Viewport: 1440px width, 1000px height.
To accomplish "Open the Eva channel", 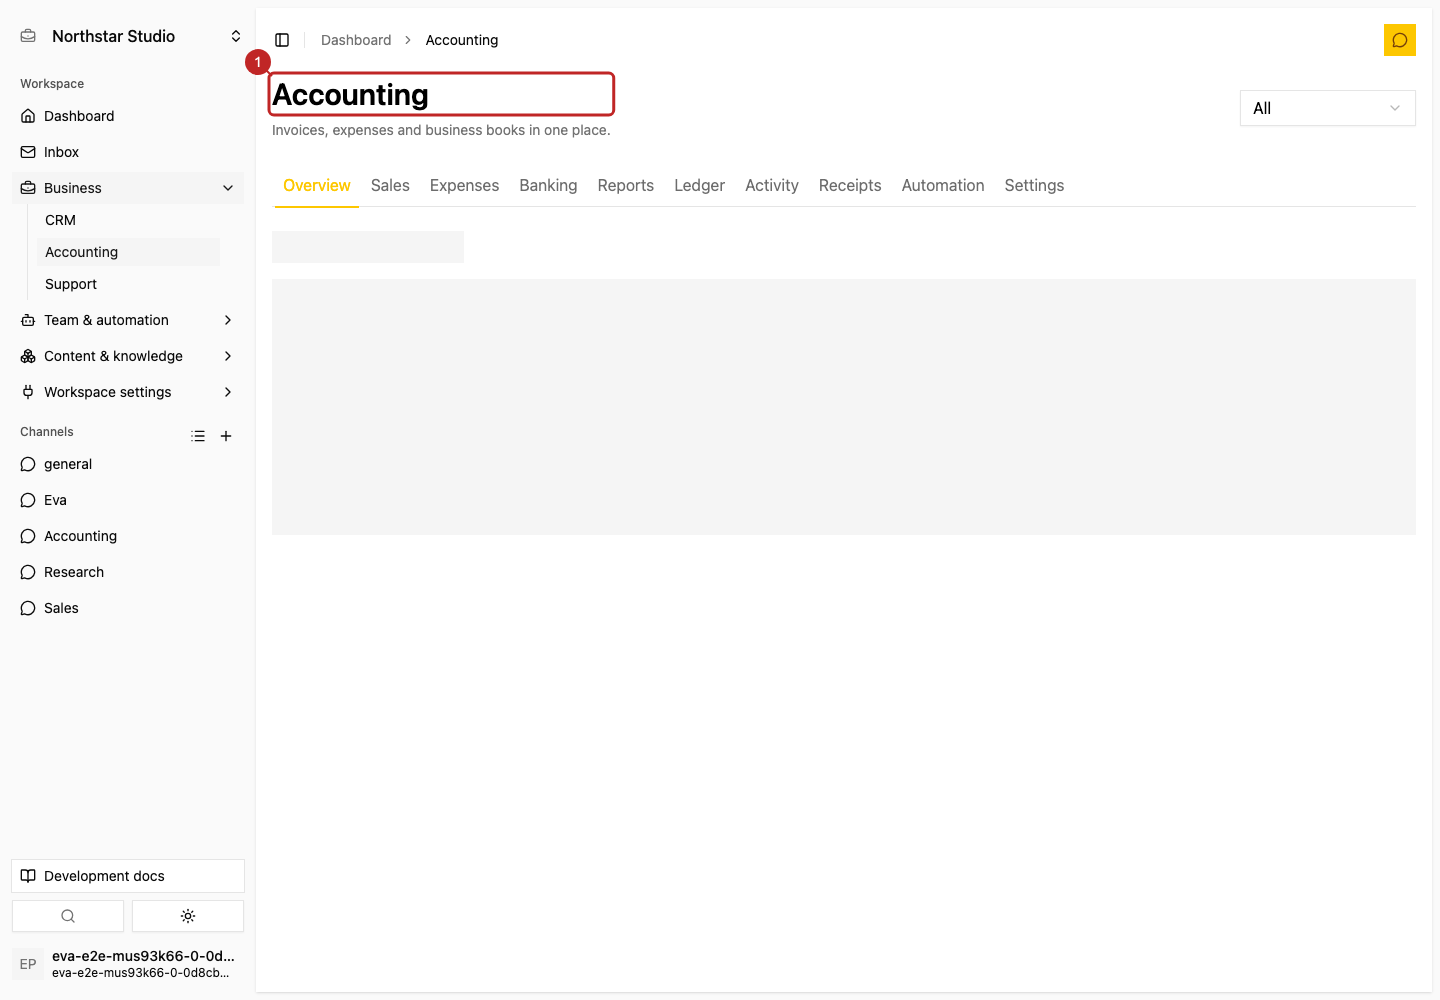I will pos(128,500).
